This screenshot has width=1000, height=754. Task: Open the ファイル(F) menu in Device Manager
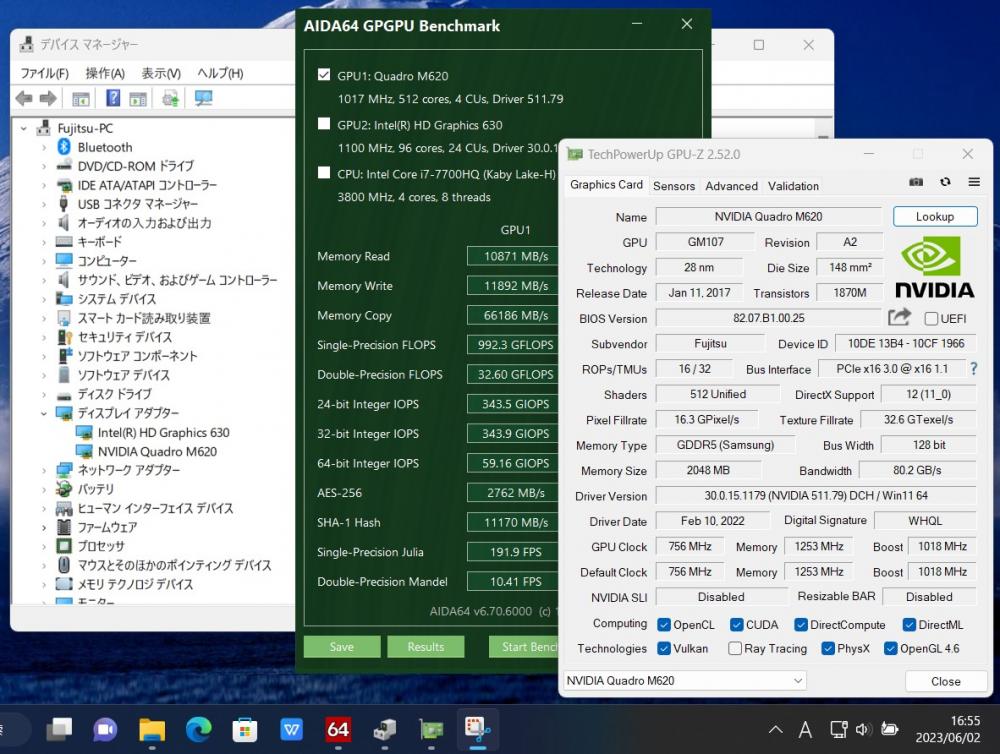click(x=44, y=73)
